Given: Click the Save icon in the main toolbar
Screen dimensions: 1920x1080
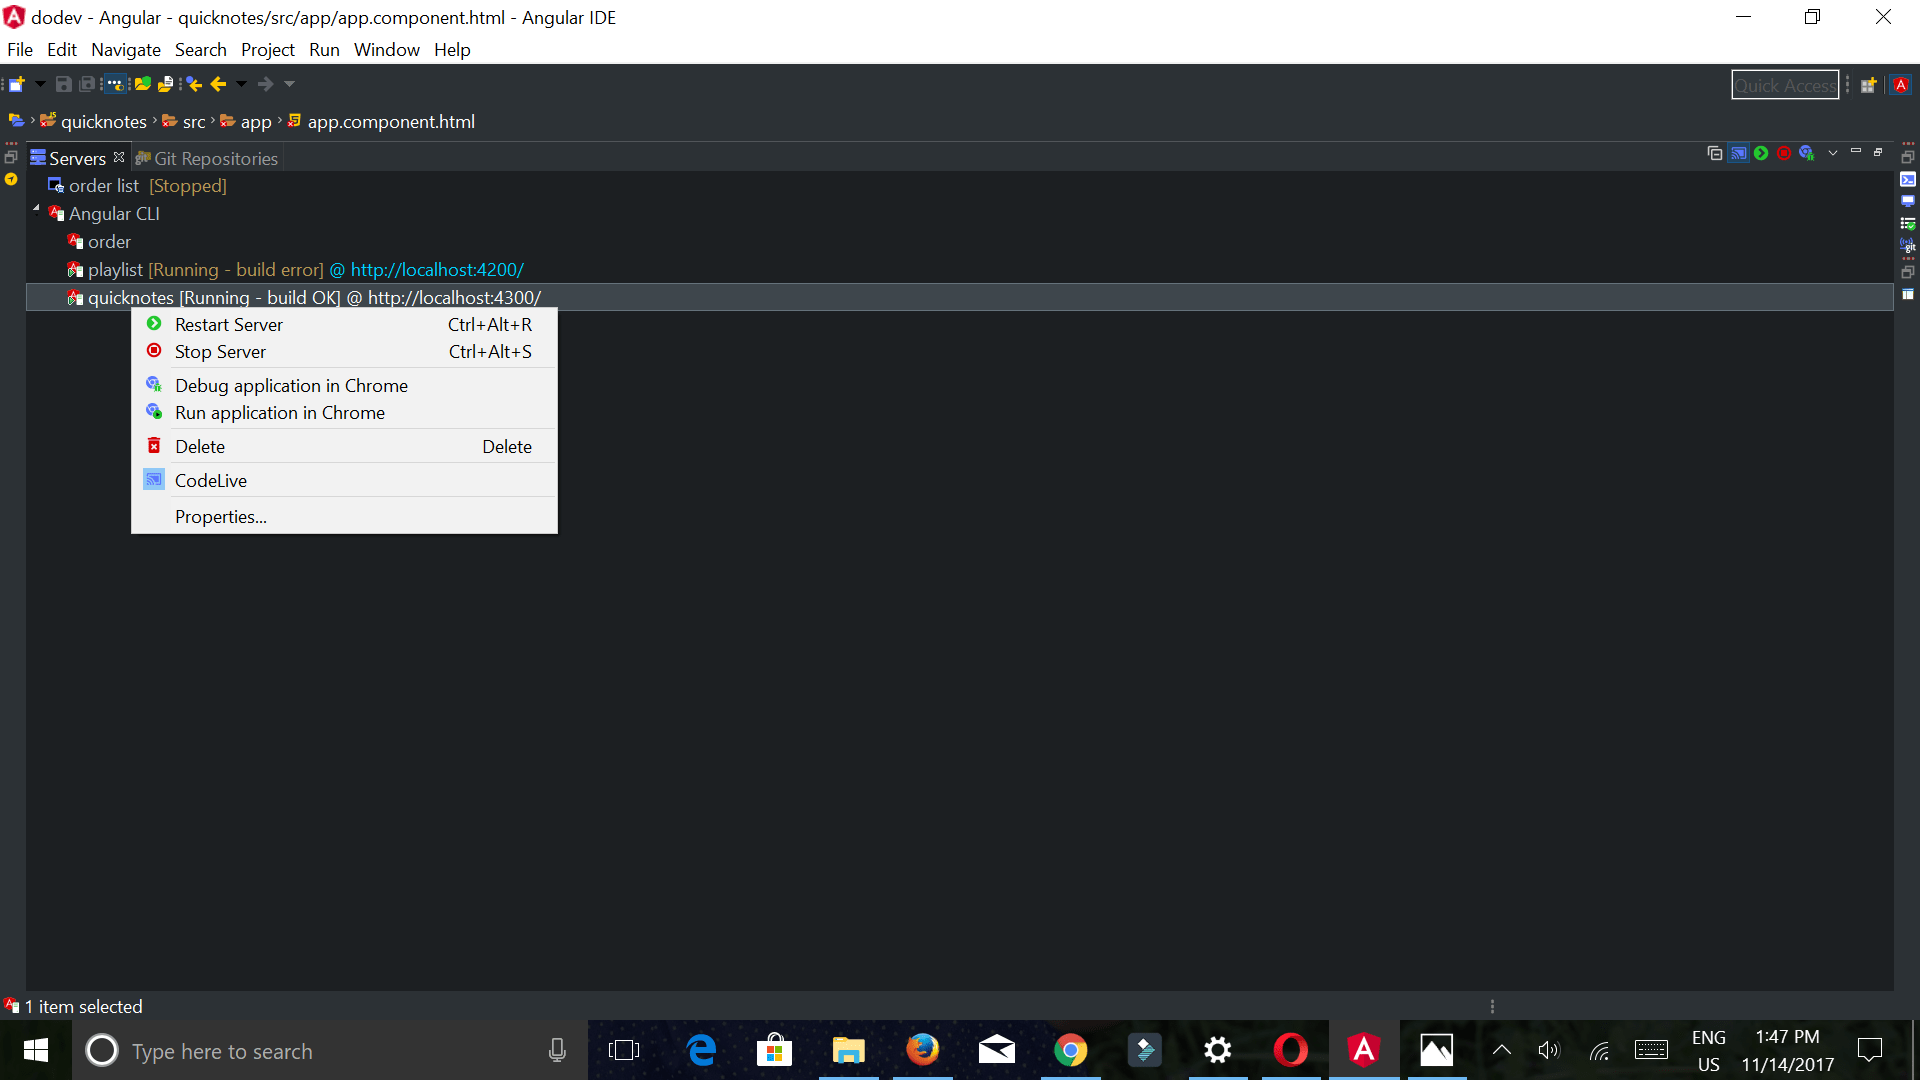Looking at the screenshot, I should tap(63, 84).
